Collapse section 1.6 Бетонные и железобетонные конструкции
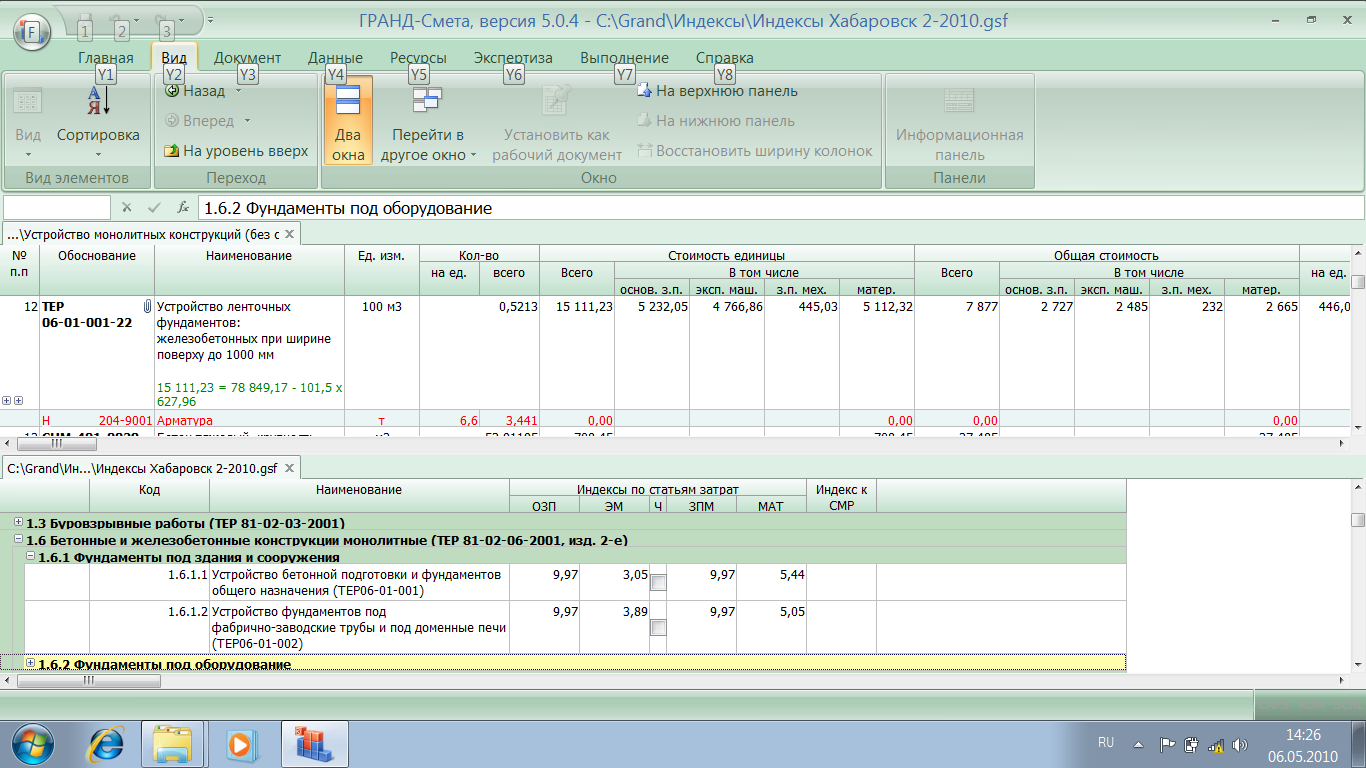The image size is (1366, 768). pos(19,540)
